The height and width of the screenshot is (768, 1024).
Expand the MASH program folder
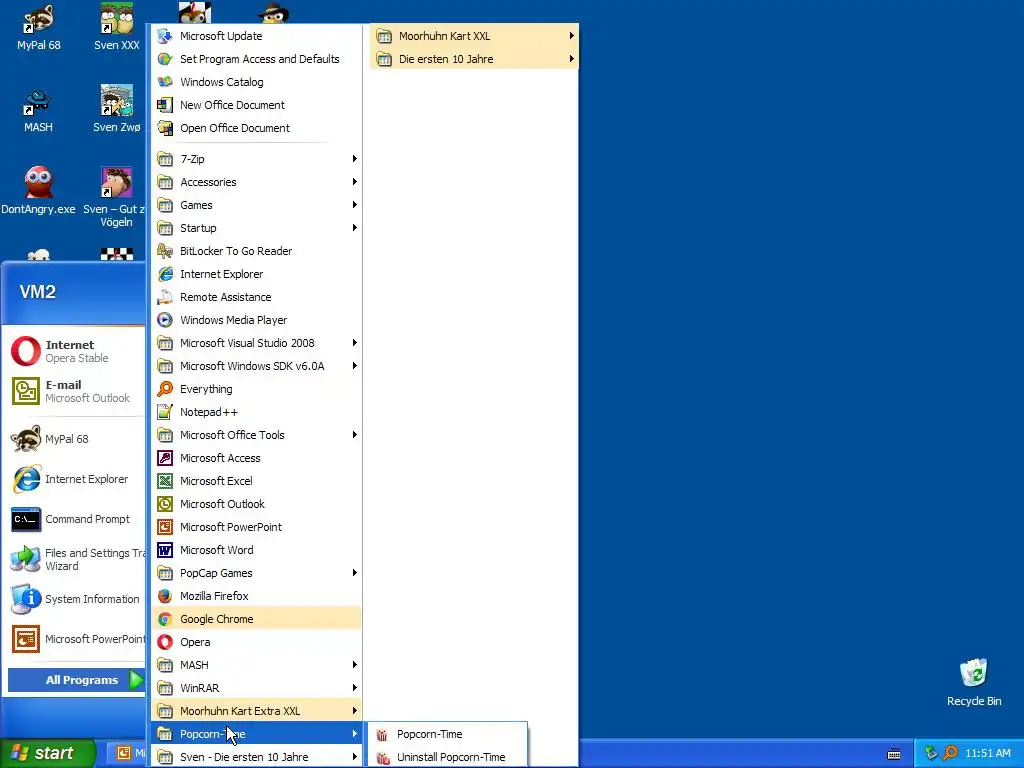(257, 665)
